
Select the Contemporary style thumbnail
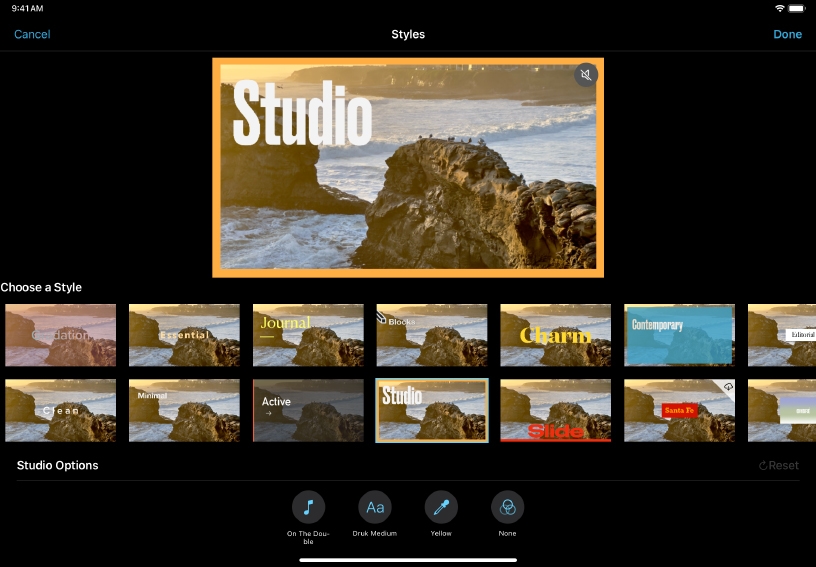click(679, 335)
